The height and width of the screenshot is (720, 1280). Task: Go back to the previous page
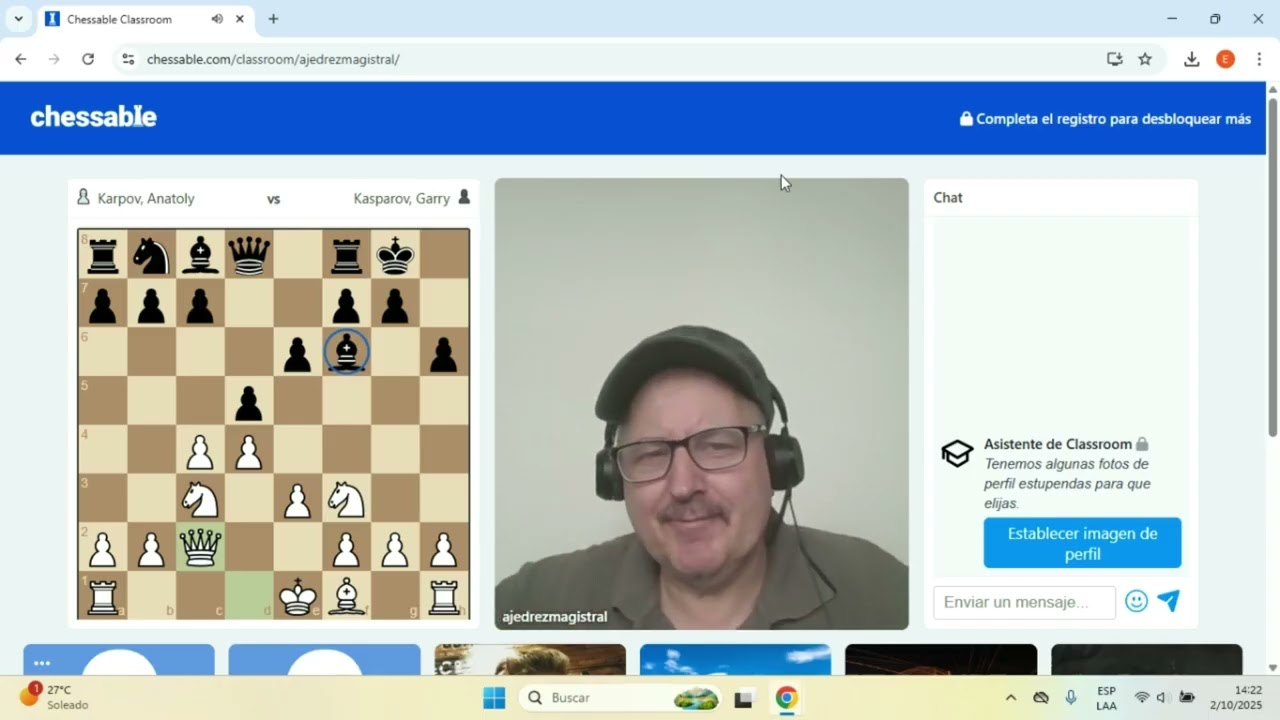[21, 59]
